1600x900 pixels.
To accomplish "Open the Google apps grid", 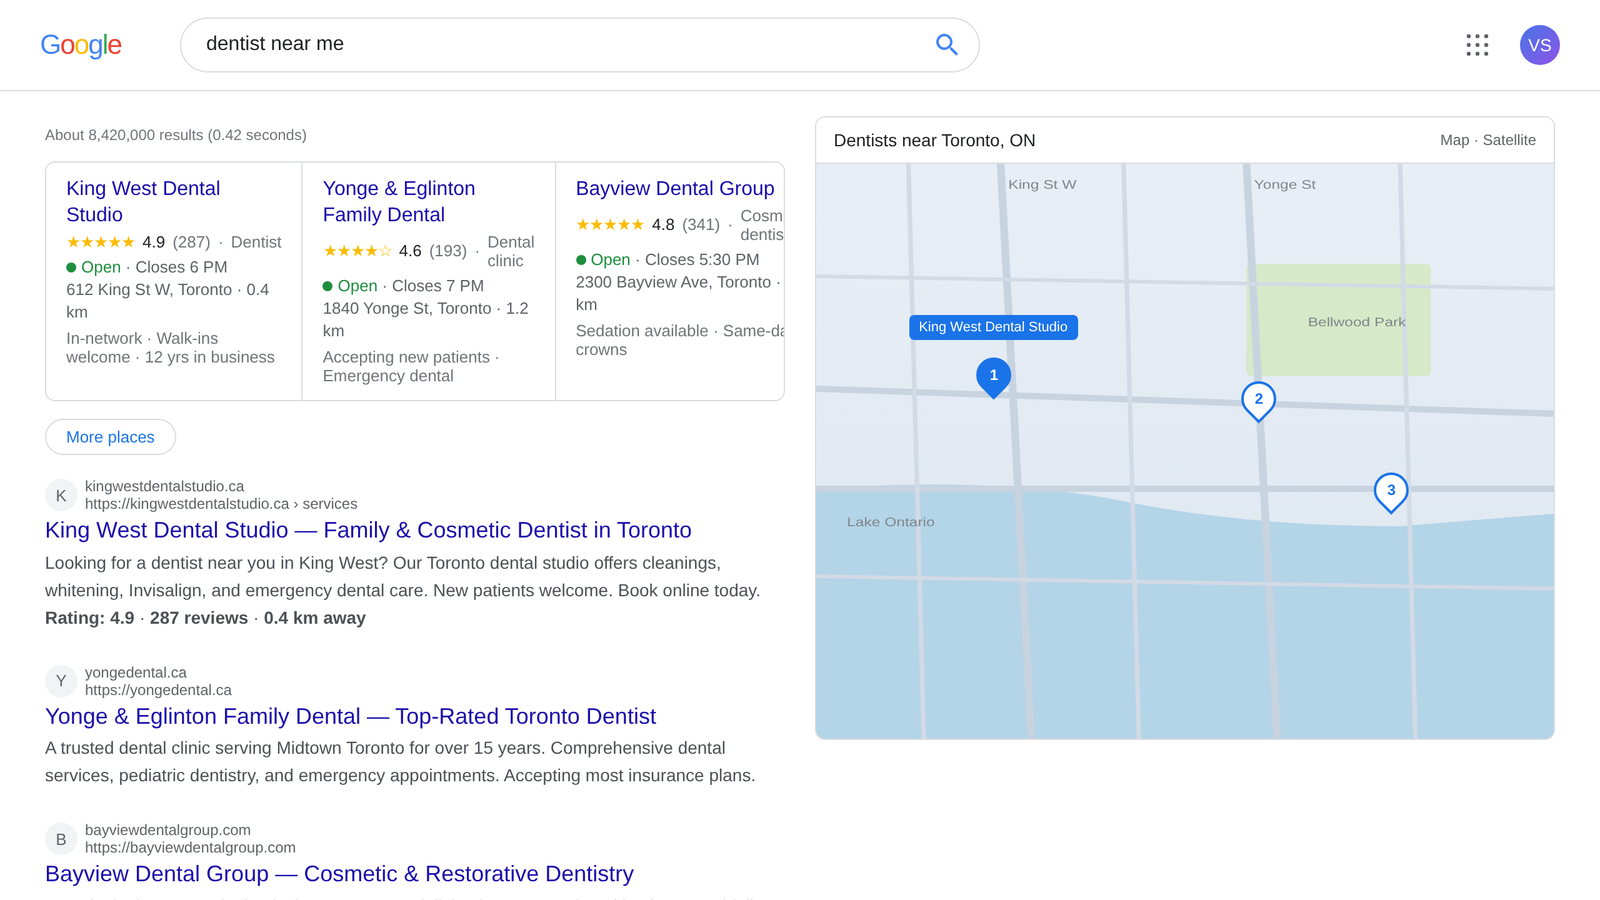I will (x=1477, y=45).
